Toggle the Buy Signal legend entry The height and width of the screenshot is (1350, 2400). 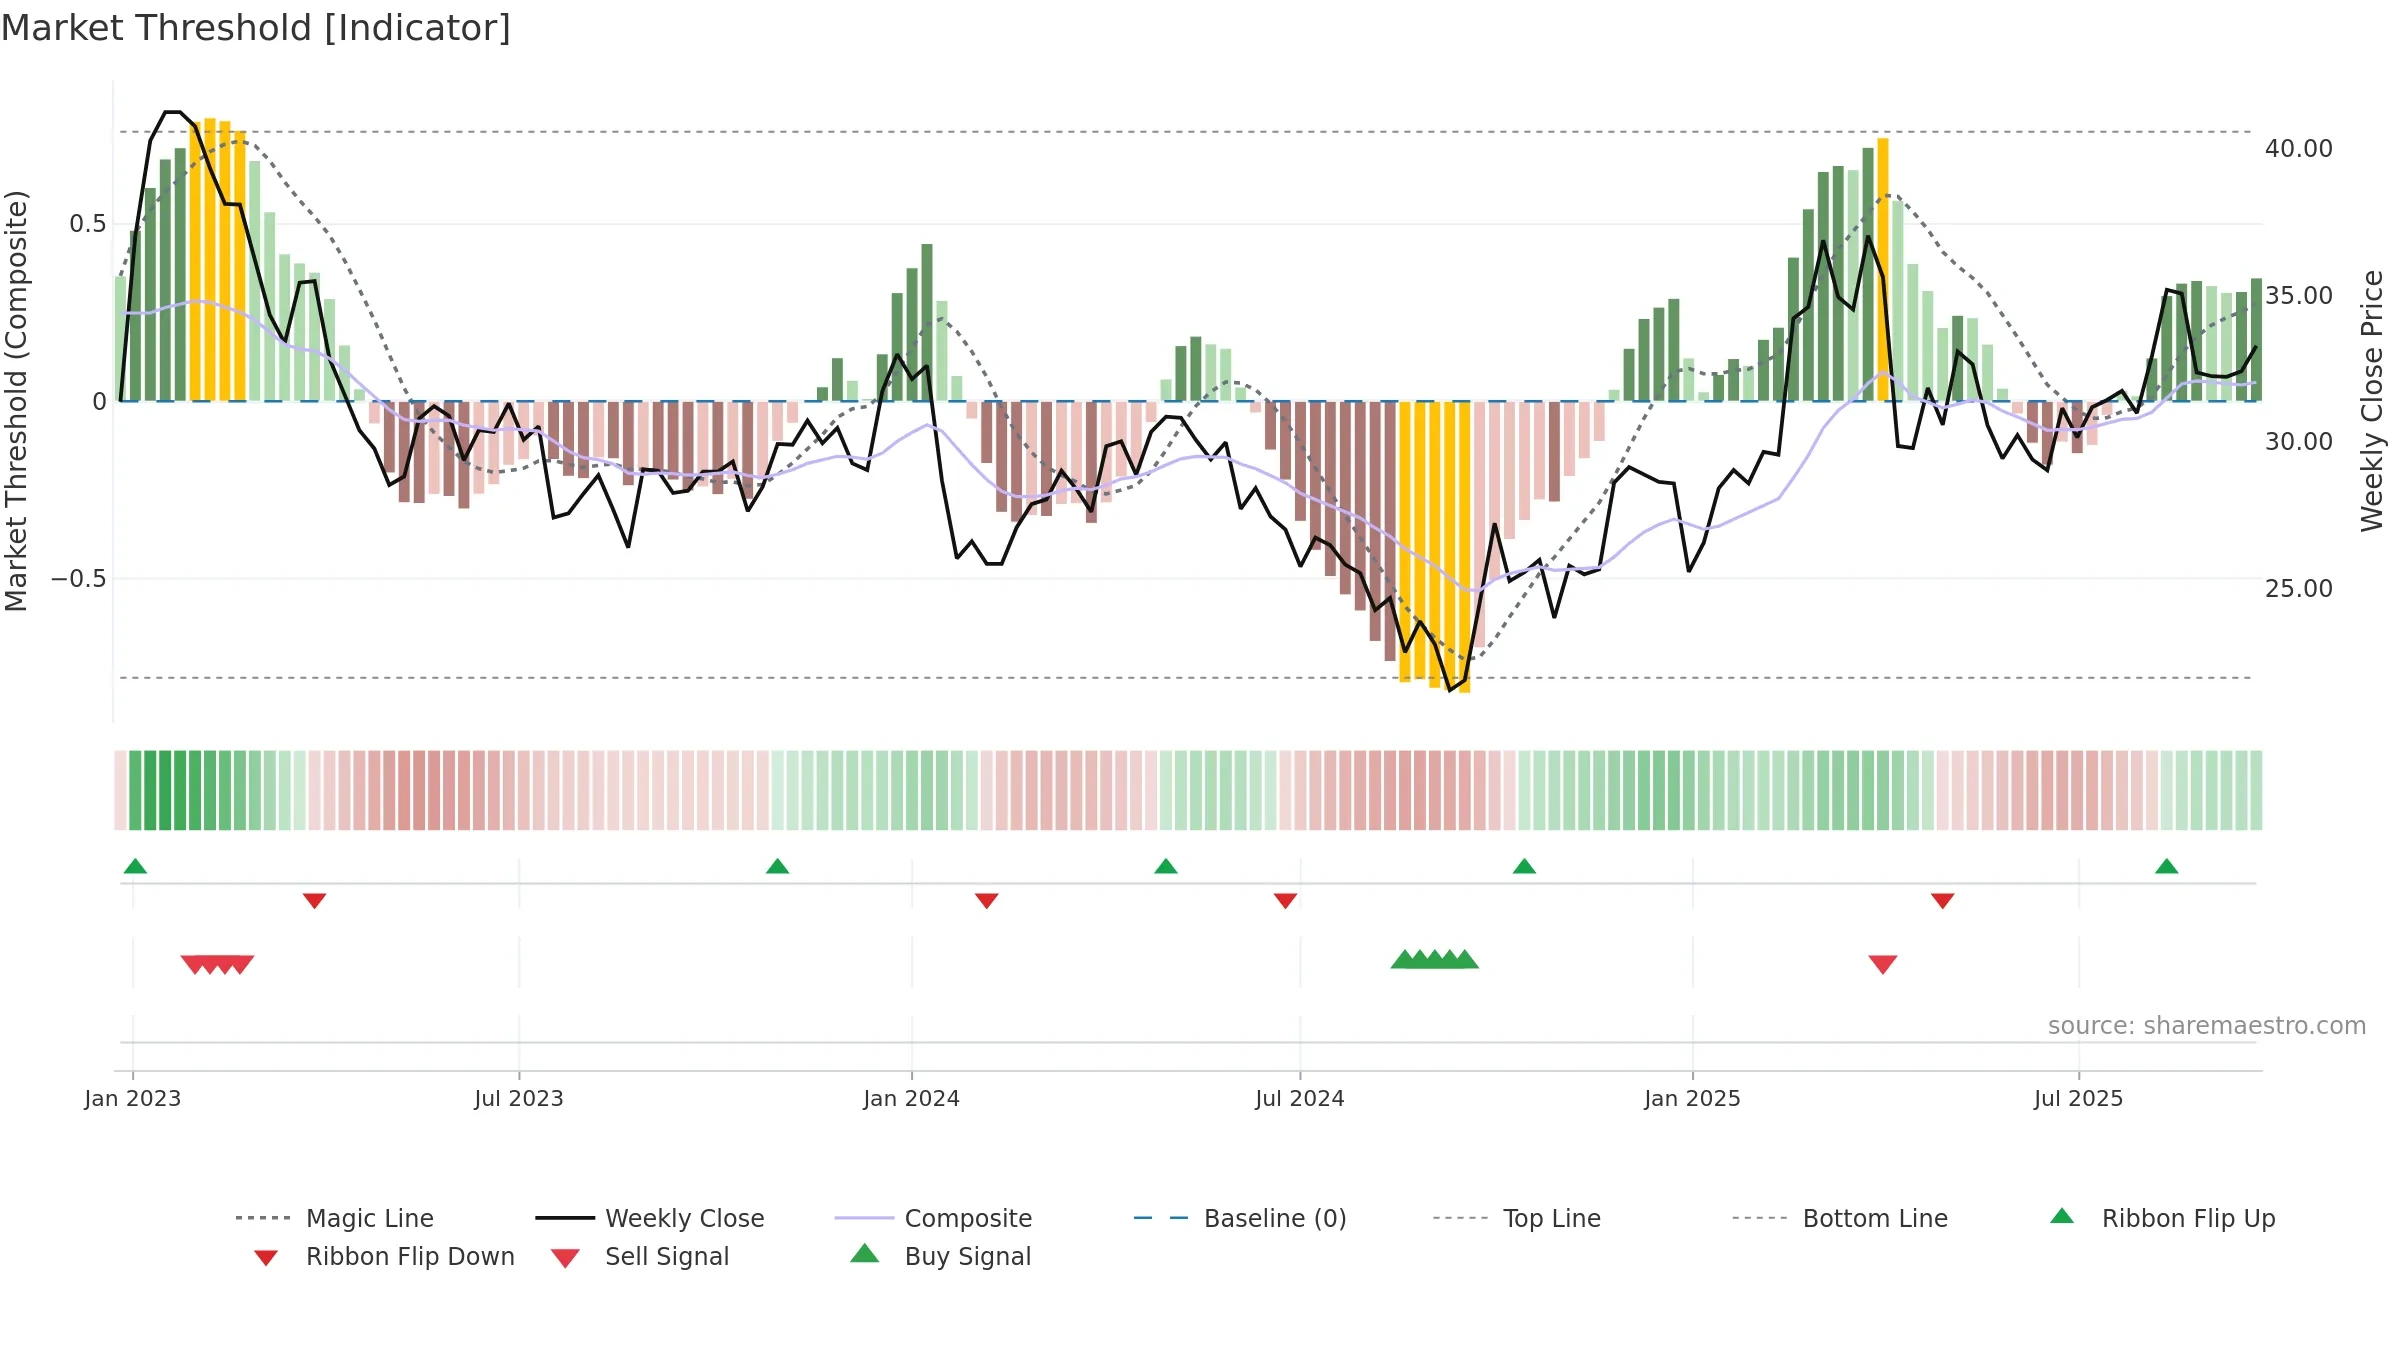940,1256
